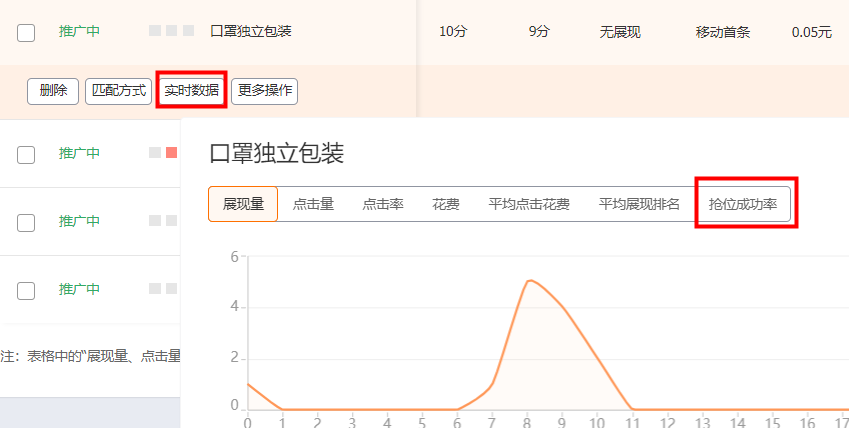Switch to the 抢位成功率 tab
Screen dimensions: 849x428
743,204
